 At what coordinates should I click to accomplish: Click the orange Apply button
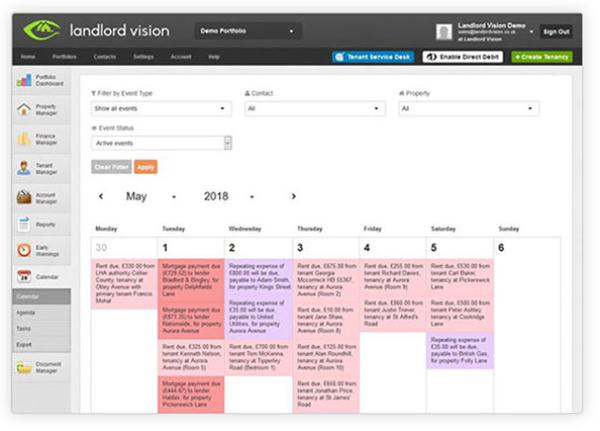[145, 167]
